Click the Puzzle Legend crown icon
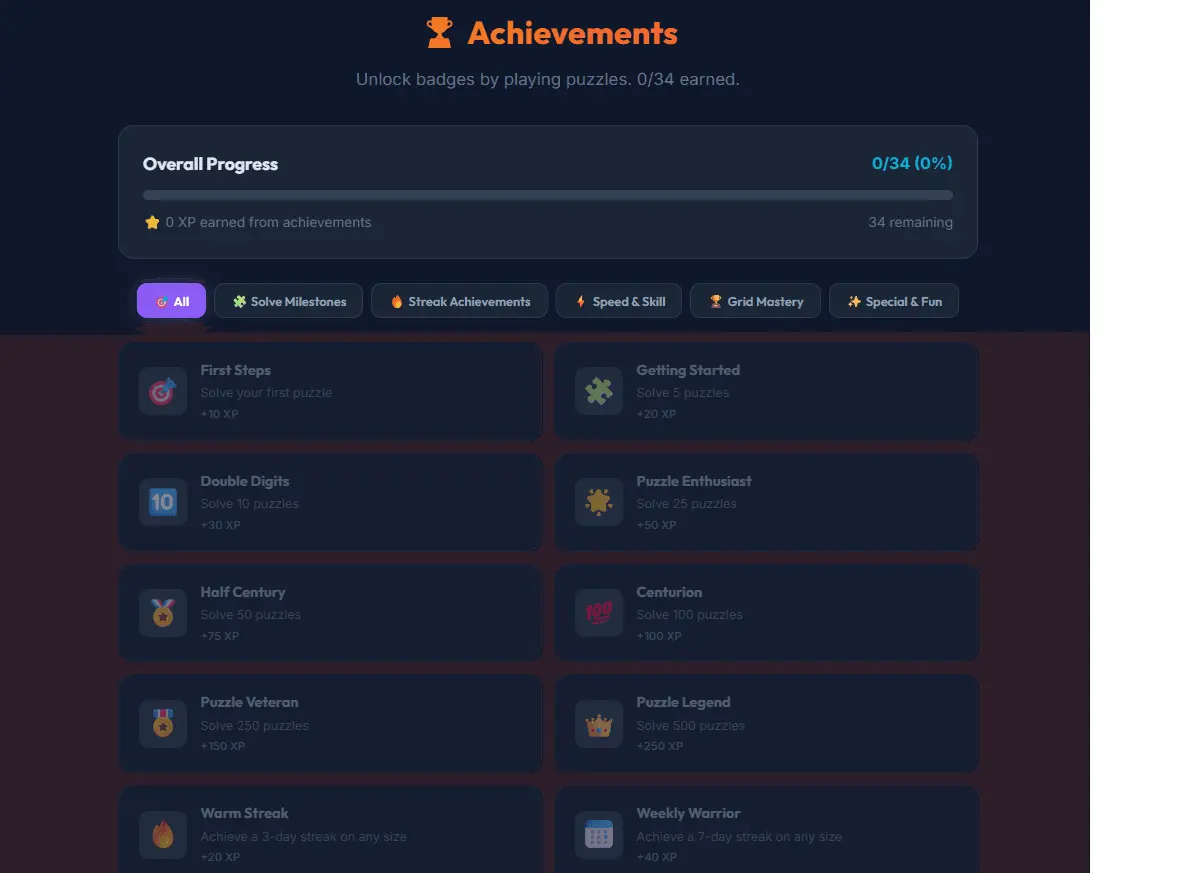This screenshot has width=1201, height=873. [x=599, y=723]
